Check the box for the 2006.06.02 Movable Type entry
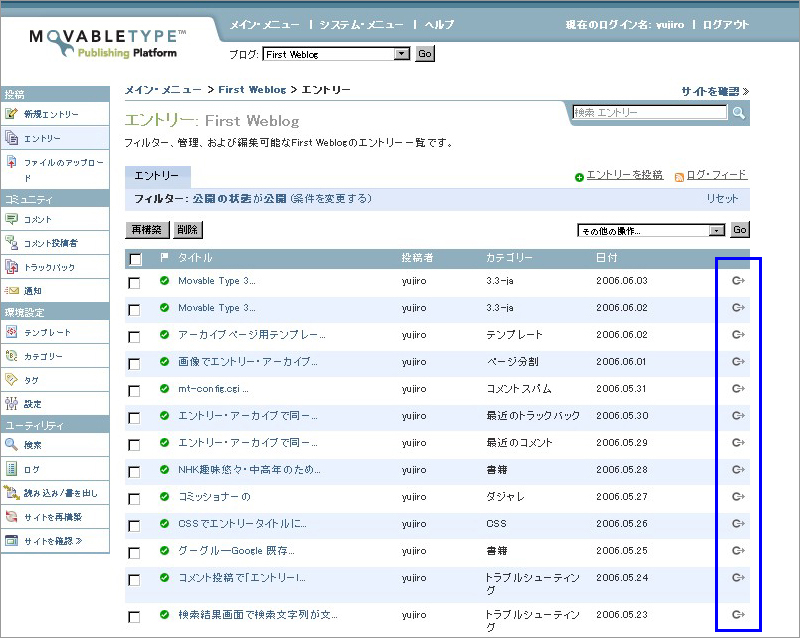 click(x=134, y=310)
